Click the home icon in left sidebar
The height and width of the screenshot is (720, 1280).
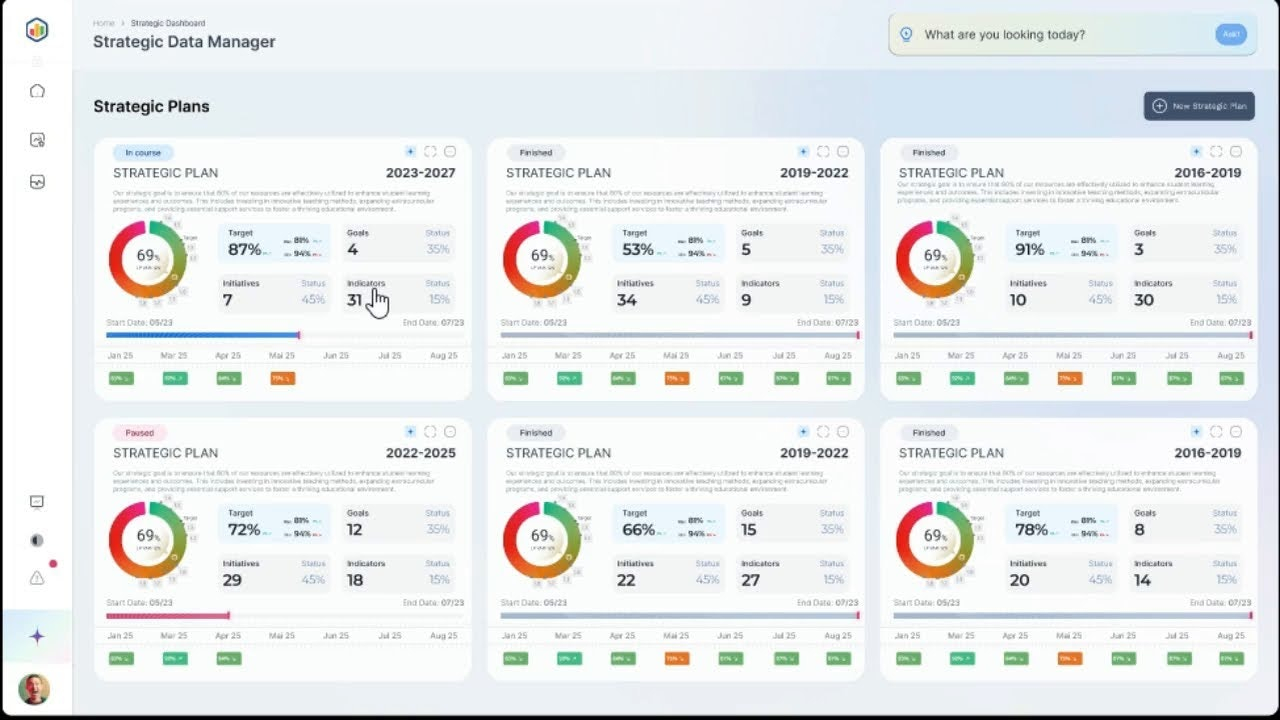click(x=37, y=91)
